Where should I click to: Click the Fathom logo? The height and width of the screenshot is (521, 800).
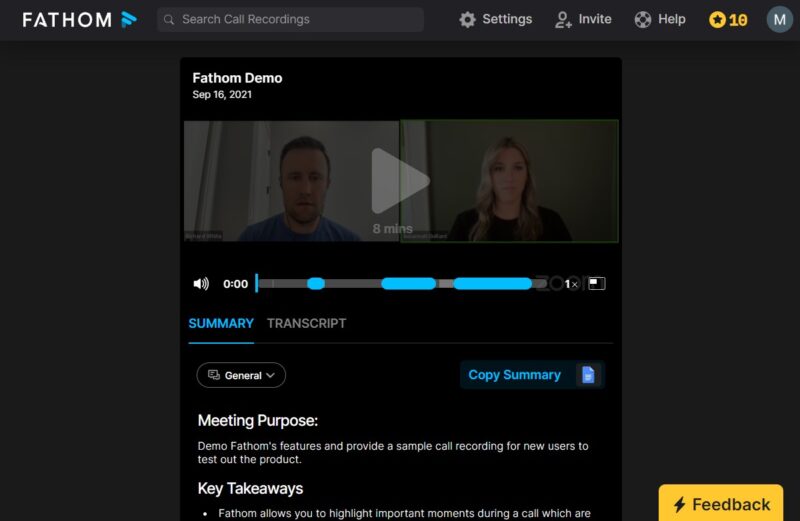pyautogui.click(x=80, y=20)
